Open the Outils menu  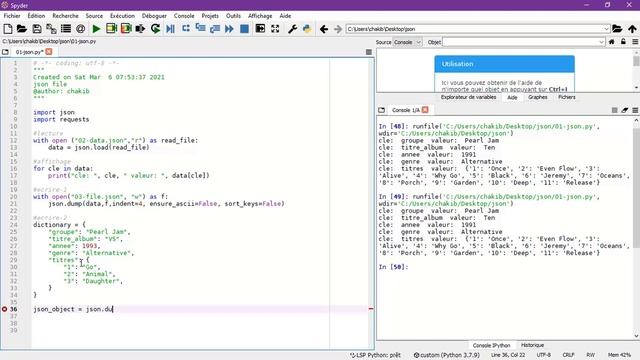233,16
